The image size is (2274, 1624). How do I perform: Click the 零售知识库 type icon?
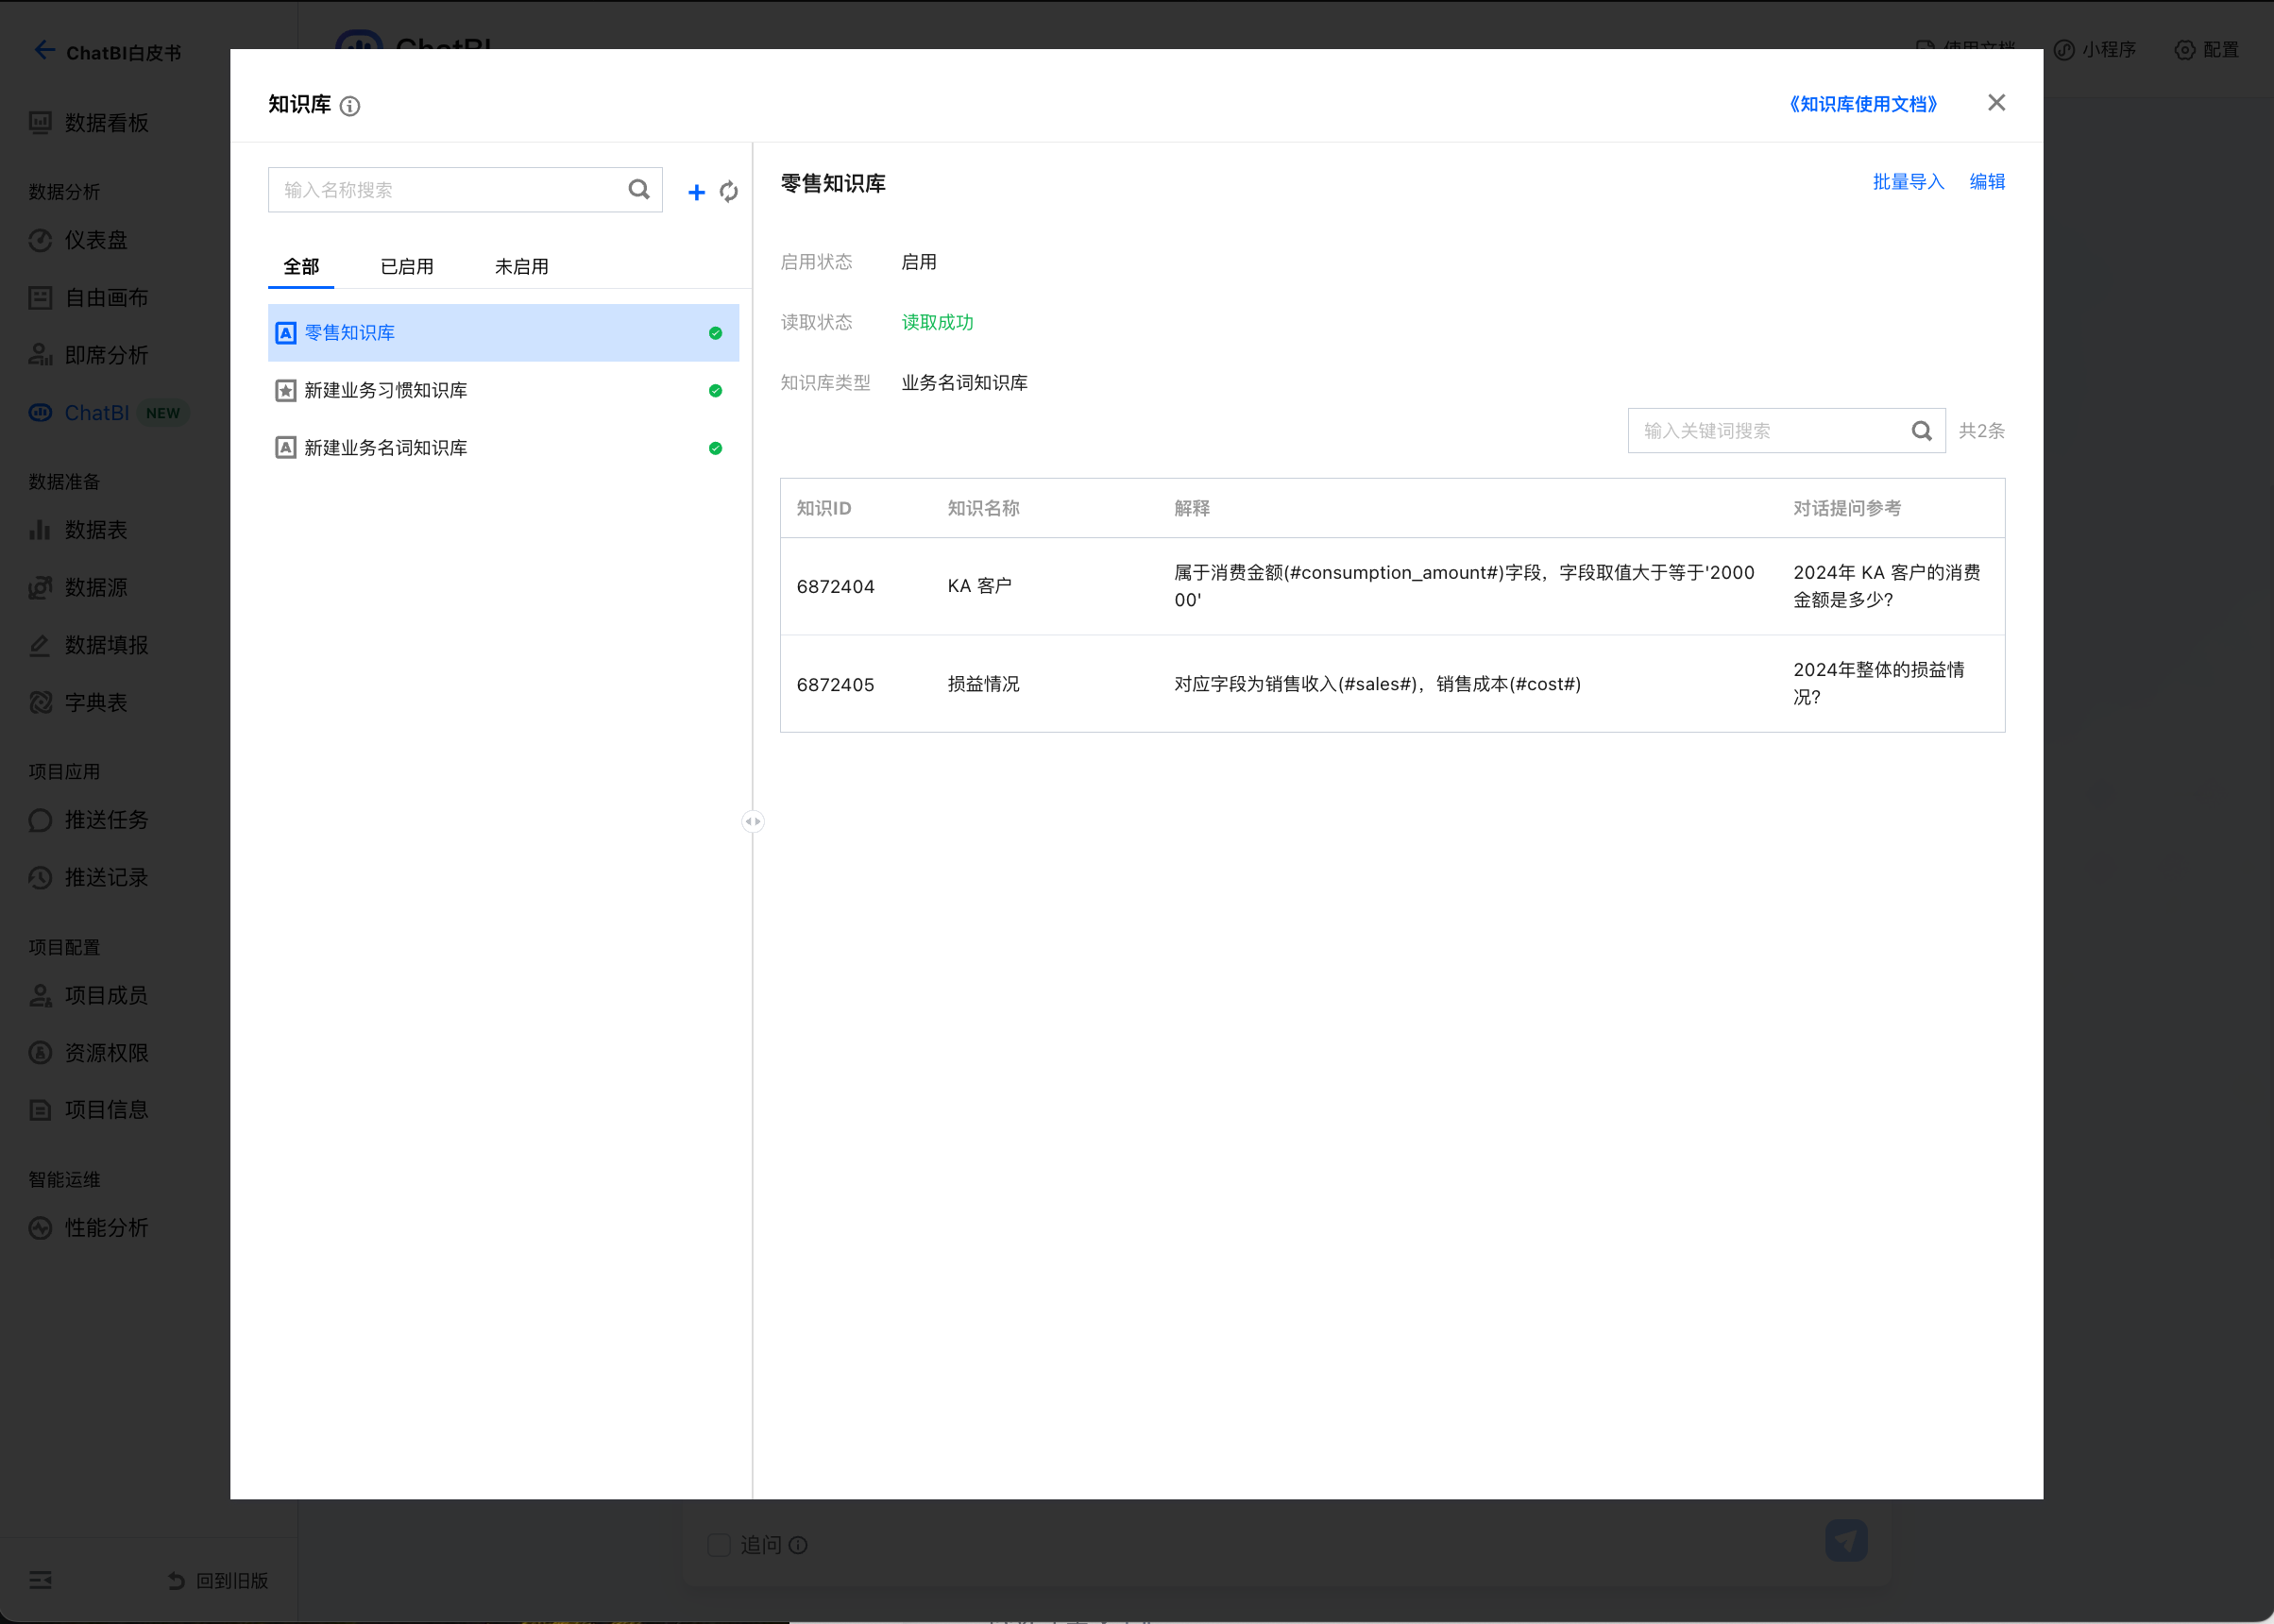pos(286,333)
